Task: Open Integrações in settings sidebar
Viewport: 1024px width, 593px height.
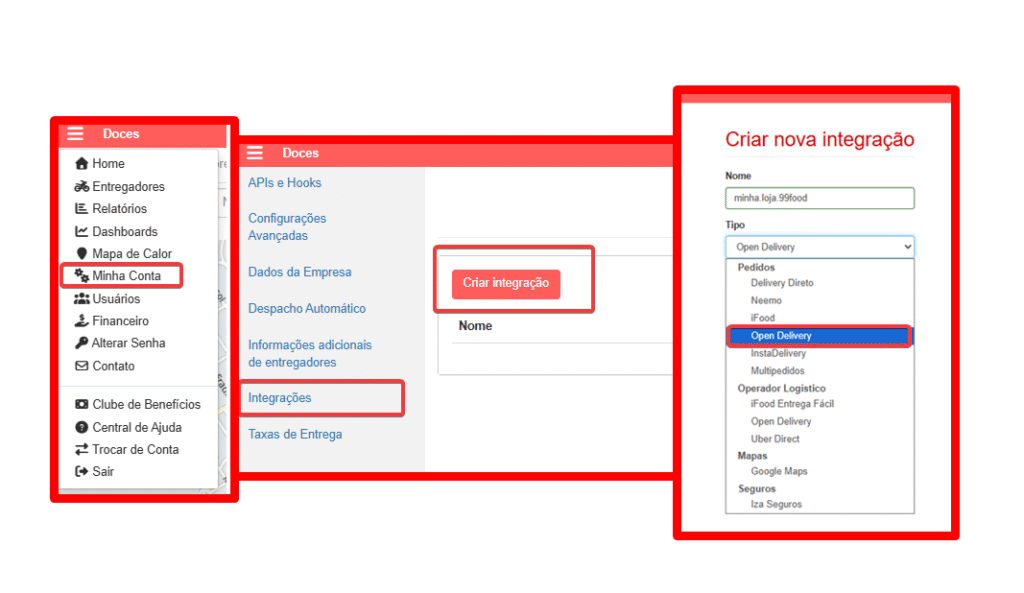Action: click(280, 398)
